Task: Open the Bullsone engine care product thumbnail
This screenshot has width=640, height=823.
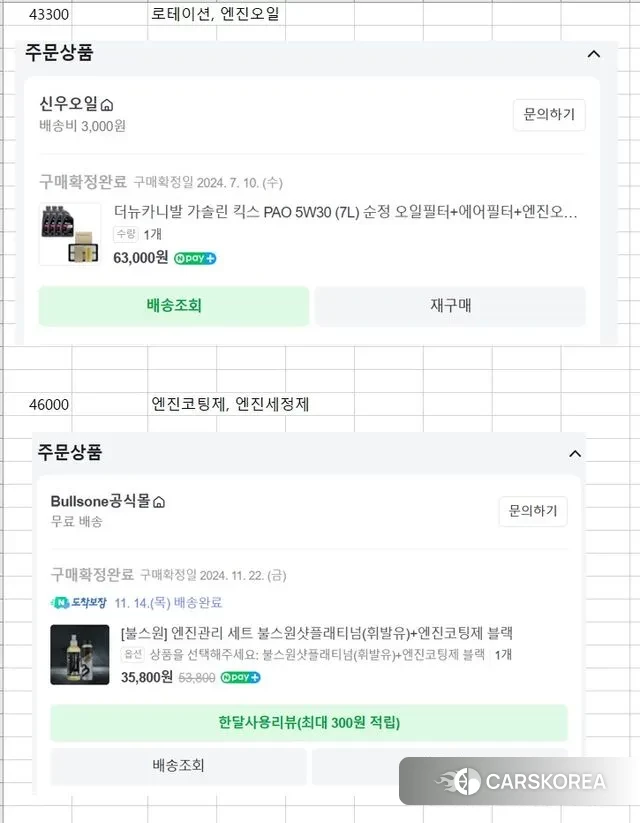Action: pyautogui.click(x=80, y=654)
